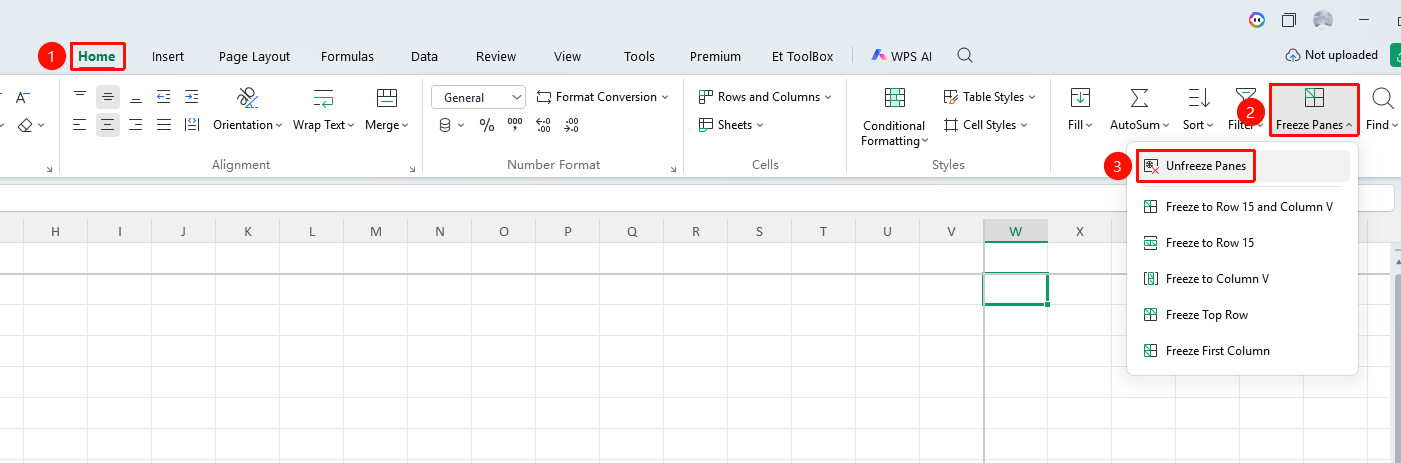Choose Freeze to Column V
The image size is (1401, 463).
pyautogui.click(x=1242, y=279)
